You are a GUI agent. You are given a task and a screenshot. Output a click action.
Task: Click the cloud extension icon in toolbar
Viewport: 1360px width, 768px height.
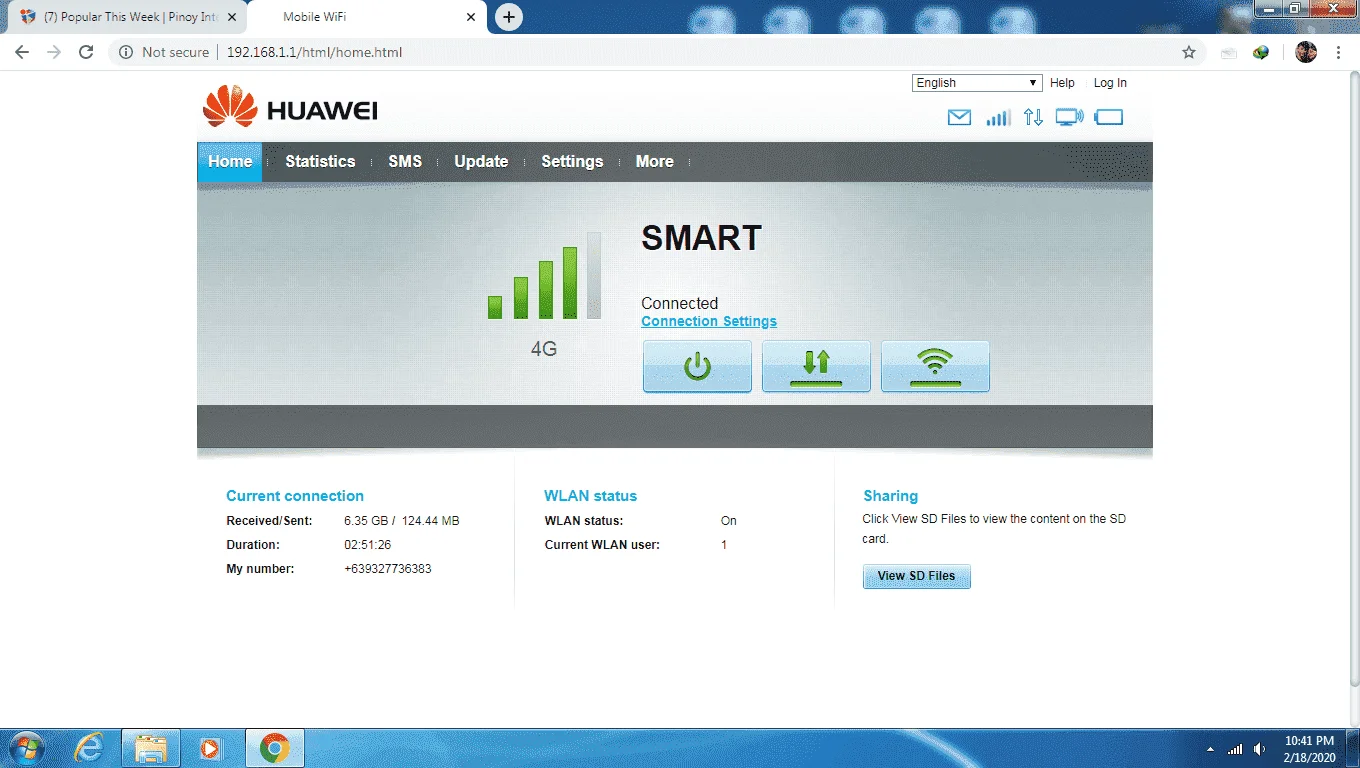pyautogui.click(x=1229, y=52)
